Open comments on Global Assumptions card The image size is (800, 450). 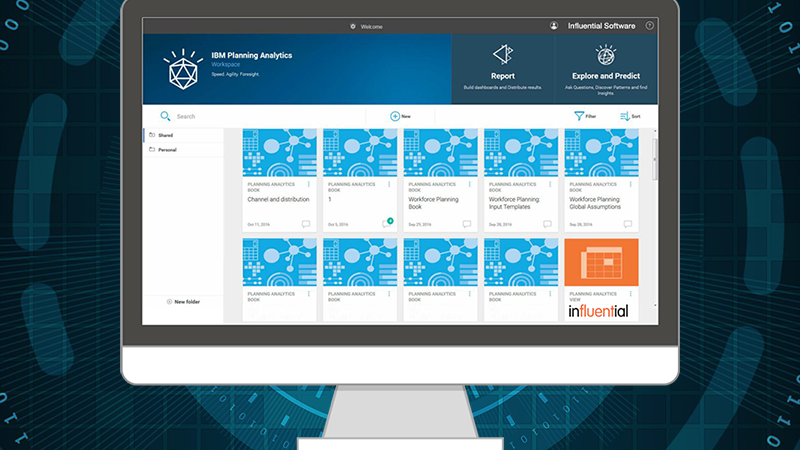point(628,224)
